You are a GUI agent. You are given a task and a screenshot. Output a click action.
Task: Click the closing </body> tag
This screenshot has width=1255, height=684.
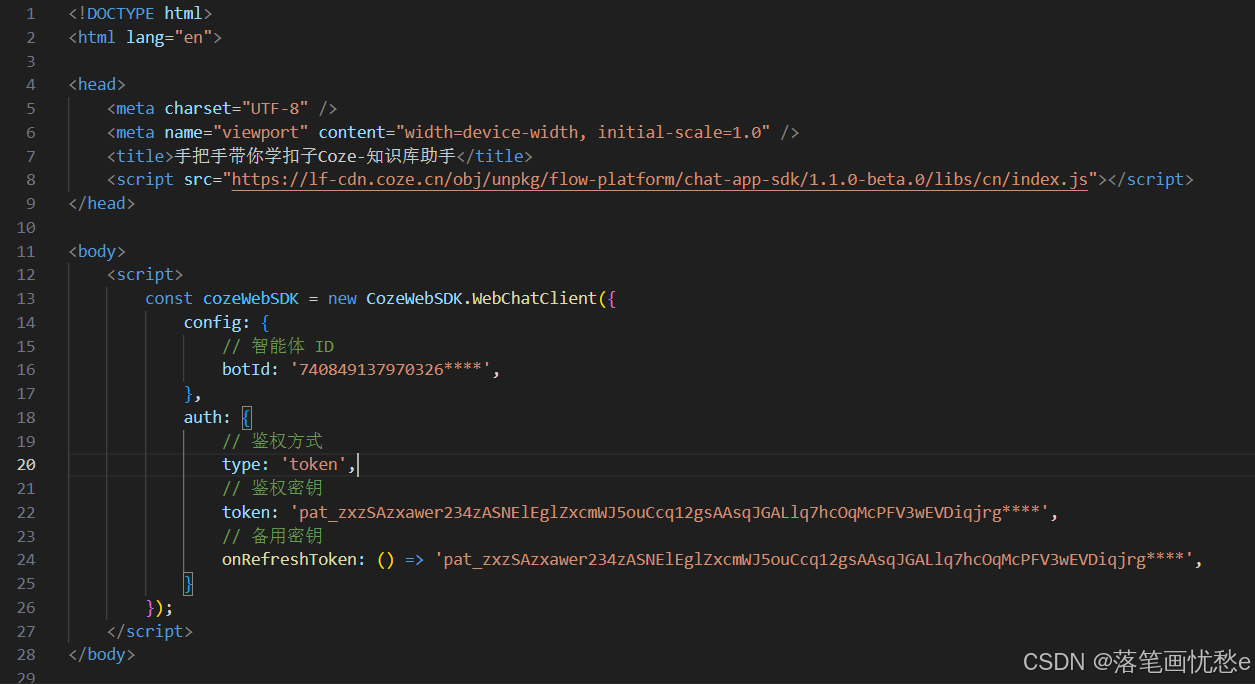point(101,654)
